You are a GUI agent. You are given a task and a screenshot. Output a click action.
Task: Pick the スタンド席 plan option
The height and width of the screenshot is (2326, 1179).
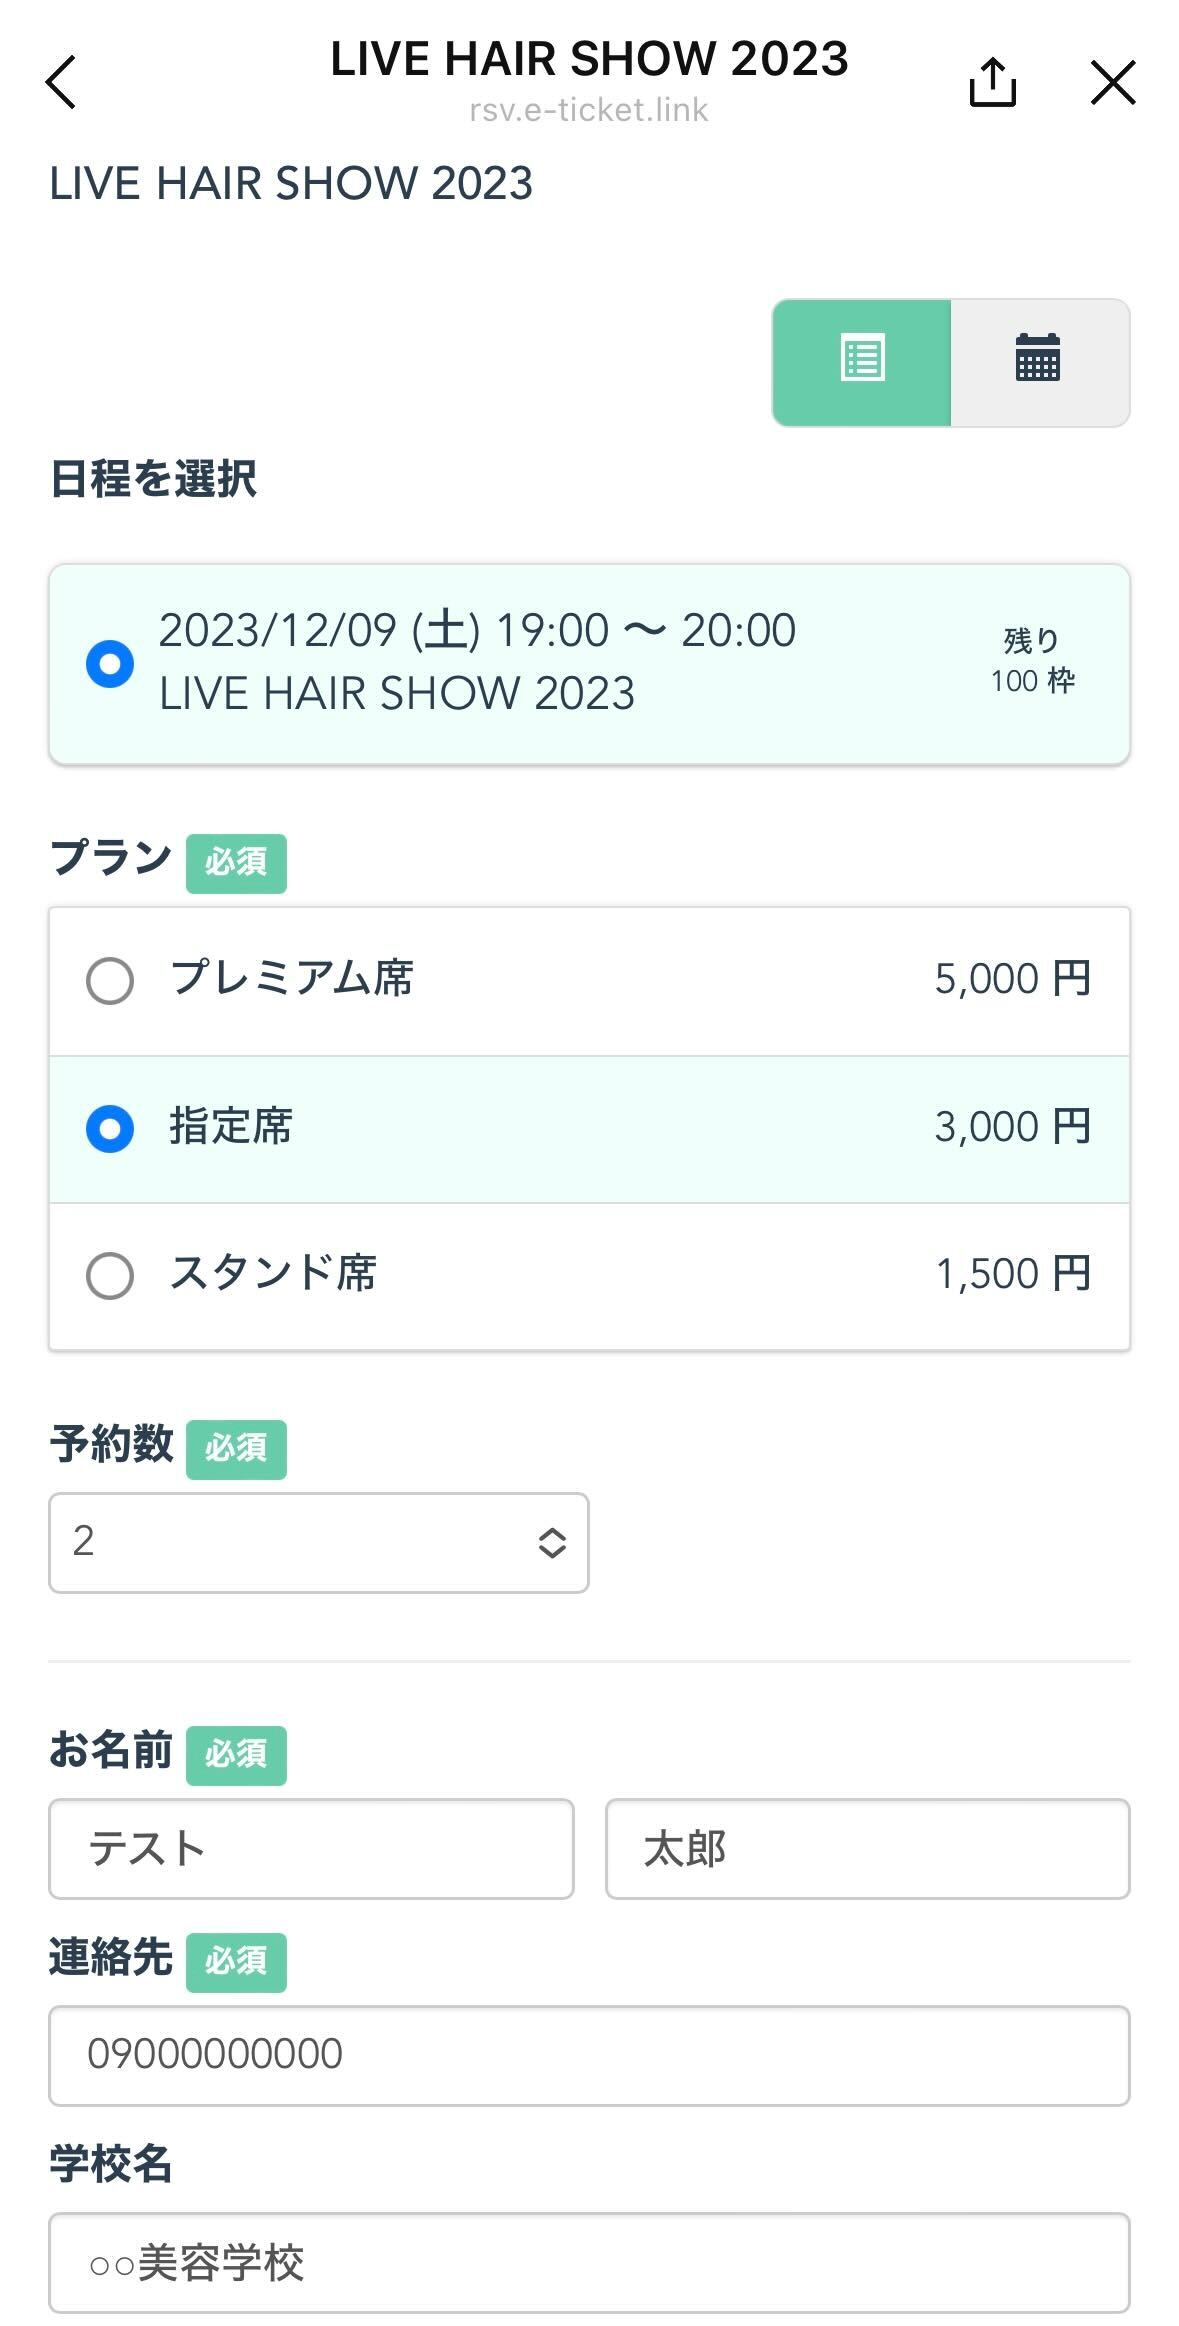point(110,1276)
